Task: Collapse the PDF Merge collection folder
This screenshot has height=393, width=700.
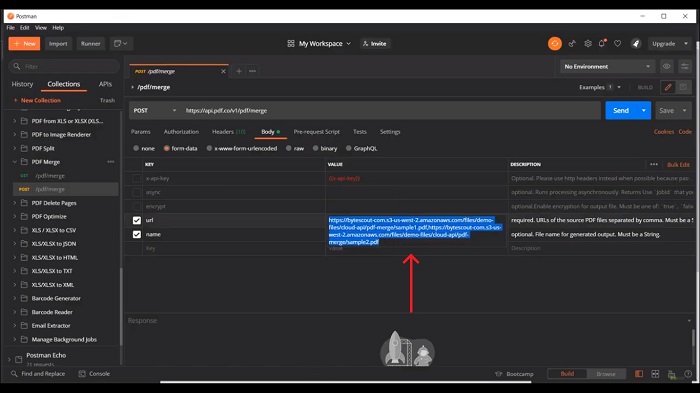Action: (15, 162)
